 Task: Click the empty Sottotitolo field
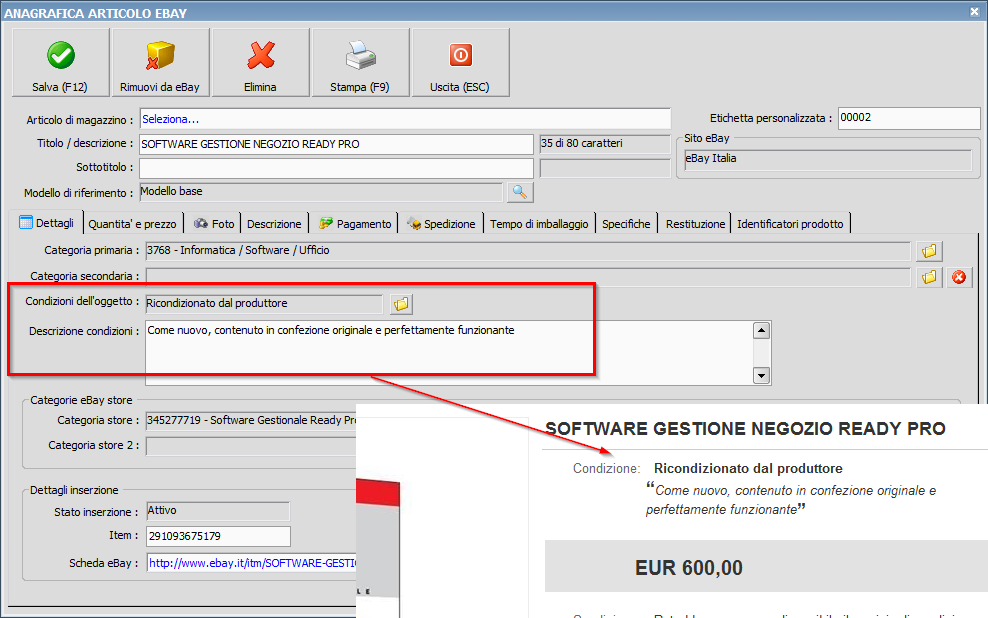coord(336,168)
